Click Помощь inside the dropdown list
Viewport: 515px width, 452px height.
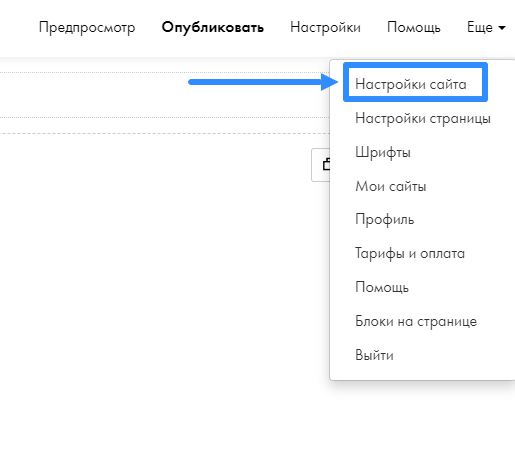point(382,287)
